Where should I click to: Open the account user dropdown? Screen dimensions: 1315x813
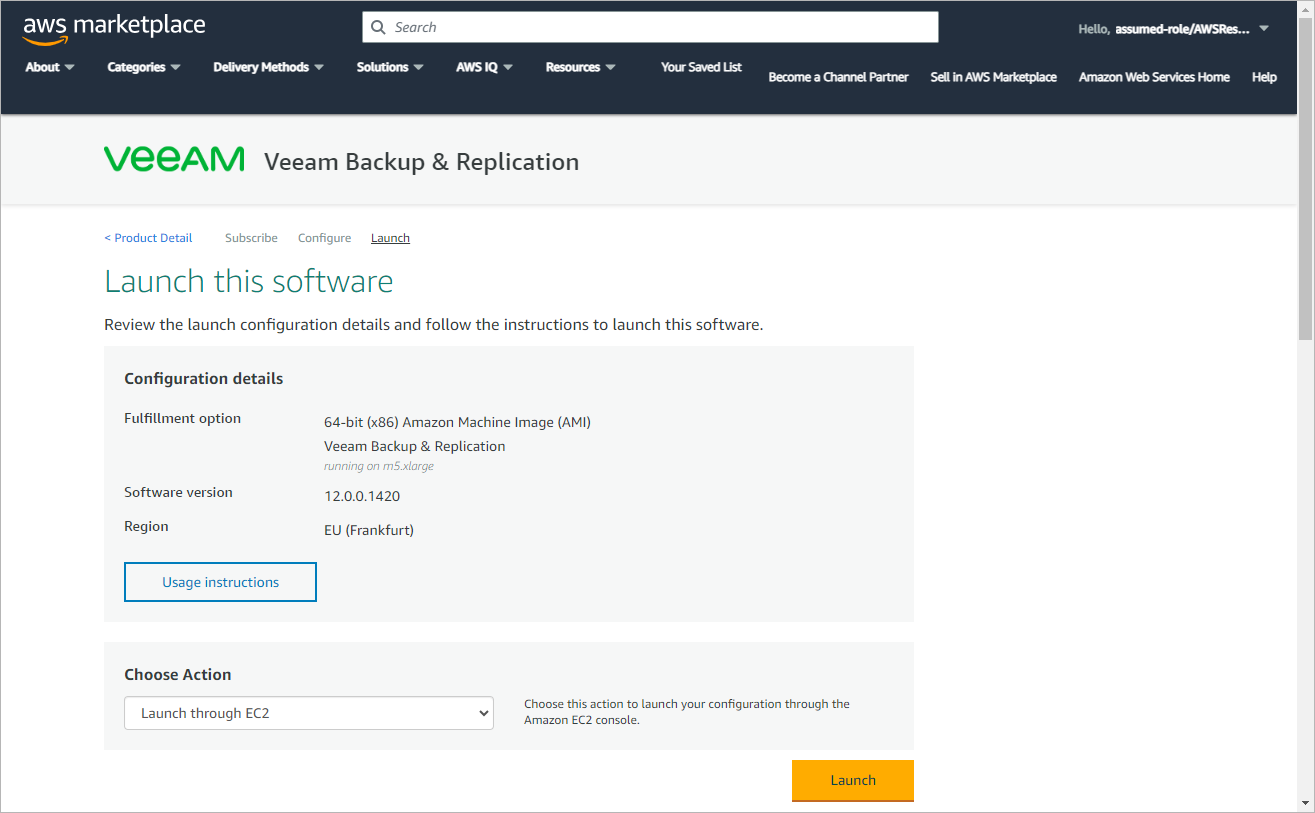(1174, 29)
